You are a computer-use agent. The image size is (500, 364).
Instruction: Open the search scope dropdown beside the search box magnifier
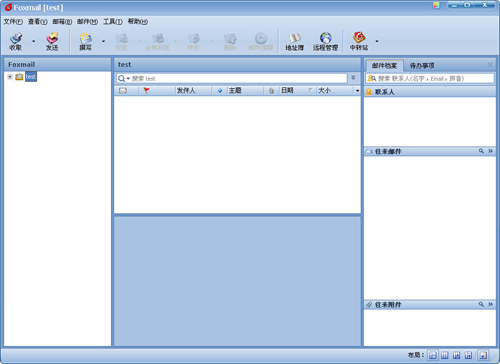coord(128,79)
